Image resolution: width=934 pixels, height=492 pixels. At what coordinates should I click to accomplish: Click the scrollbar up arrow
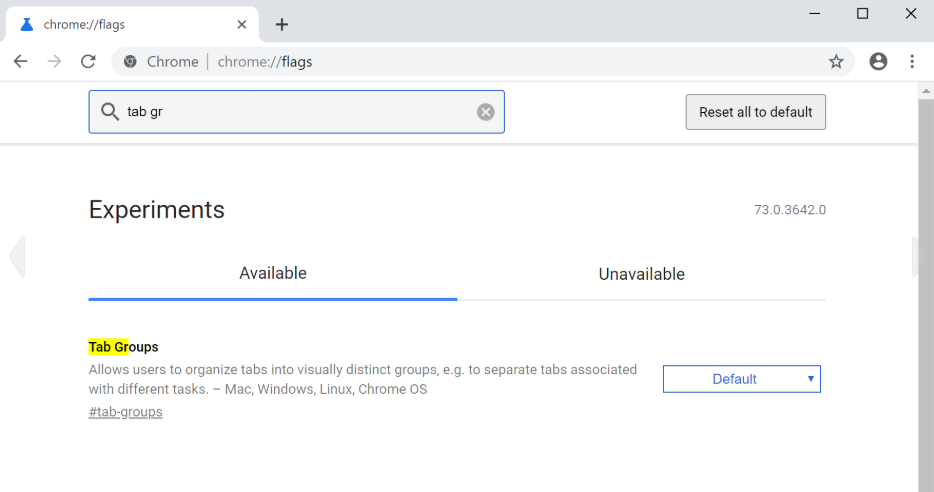tap(926, 91)
